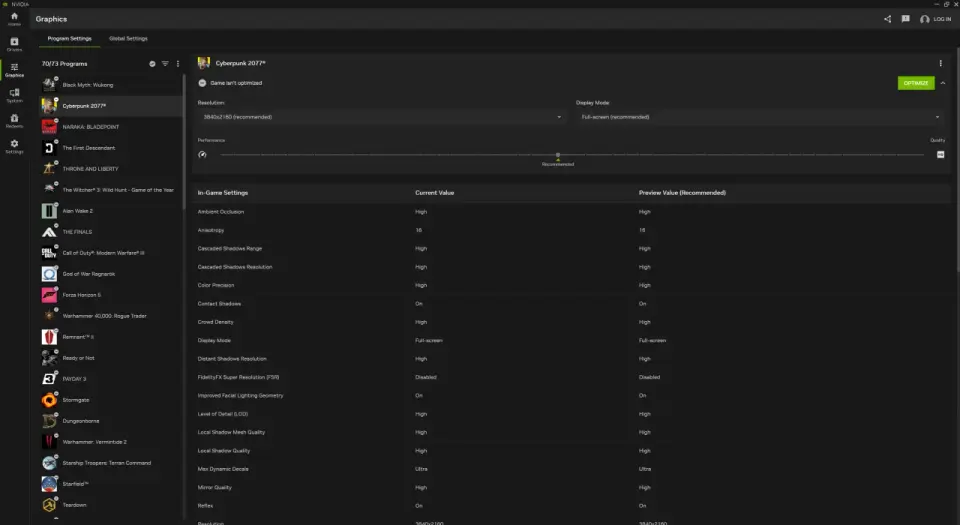This screenshot has width=960, height=525.
Task: Select THRONE AND LIBERTY game icon
Action: [x=49, y=168]
